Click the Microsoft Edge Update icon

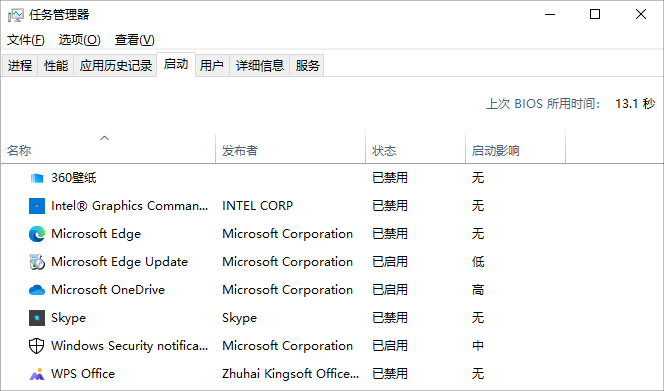click(x=37, y=262)
